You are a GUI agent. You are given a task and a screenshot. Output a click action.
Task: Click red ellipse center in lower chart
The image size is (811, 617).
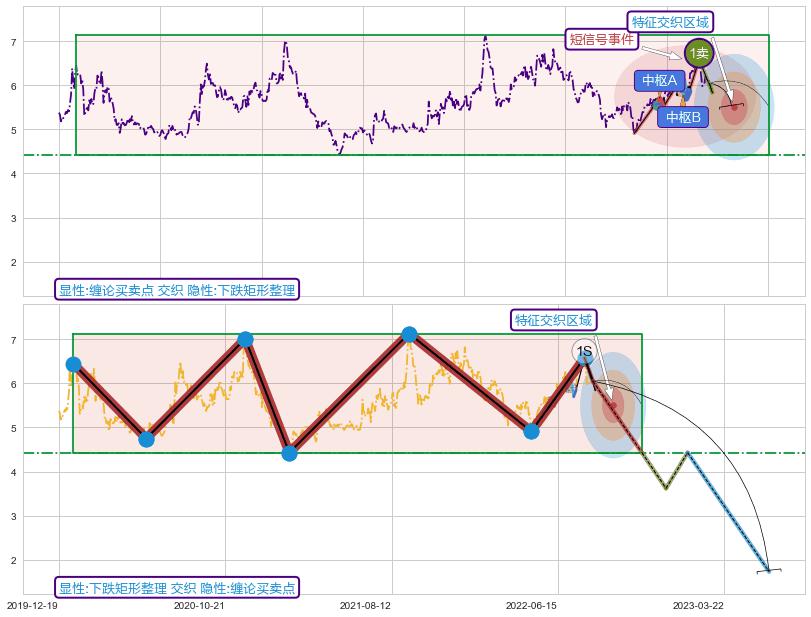pyautogui.click(x=612, y=404)
